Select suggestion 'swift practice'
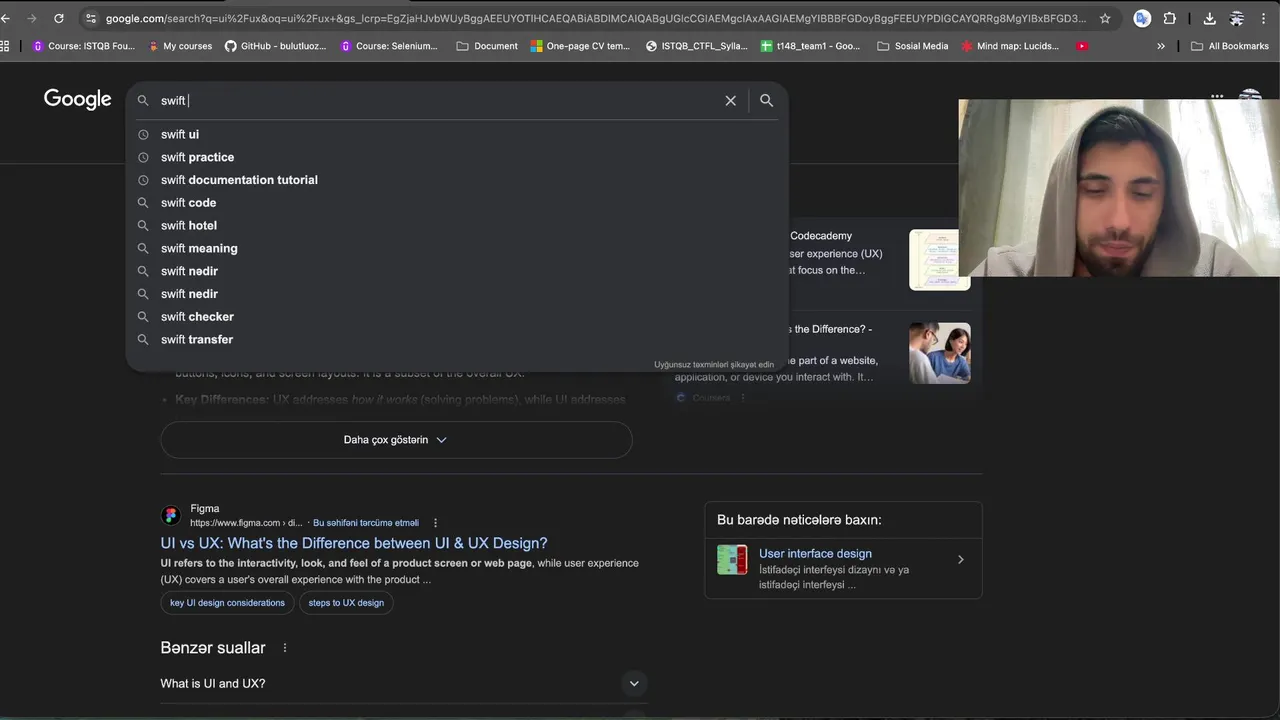The height and width of the screenshot is (720, 1280). pos(457,157)
